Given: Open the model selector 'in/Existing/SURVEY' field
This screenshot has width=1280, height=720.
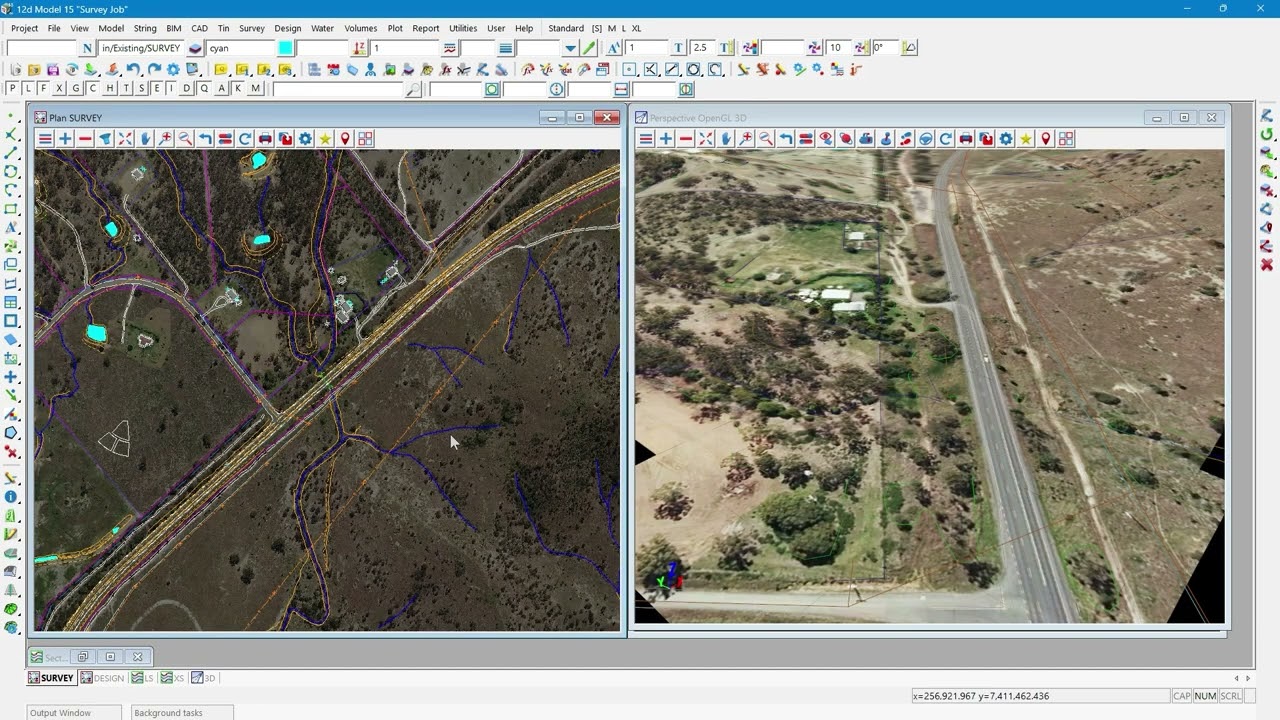Looking at the screenshot, I should [x=141, y=48].
